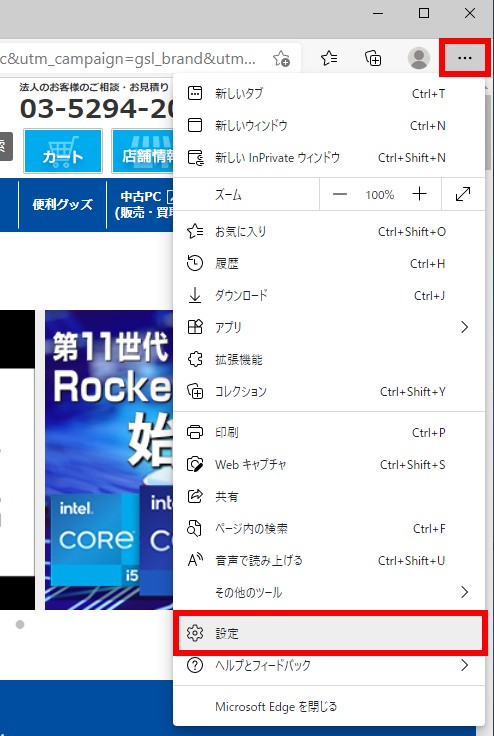Click the address bar URL text
The image size is (494, 736).
128,59
